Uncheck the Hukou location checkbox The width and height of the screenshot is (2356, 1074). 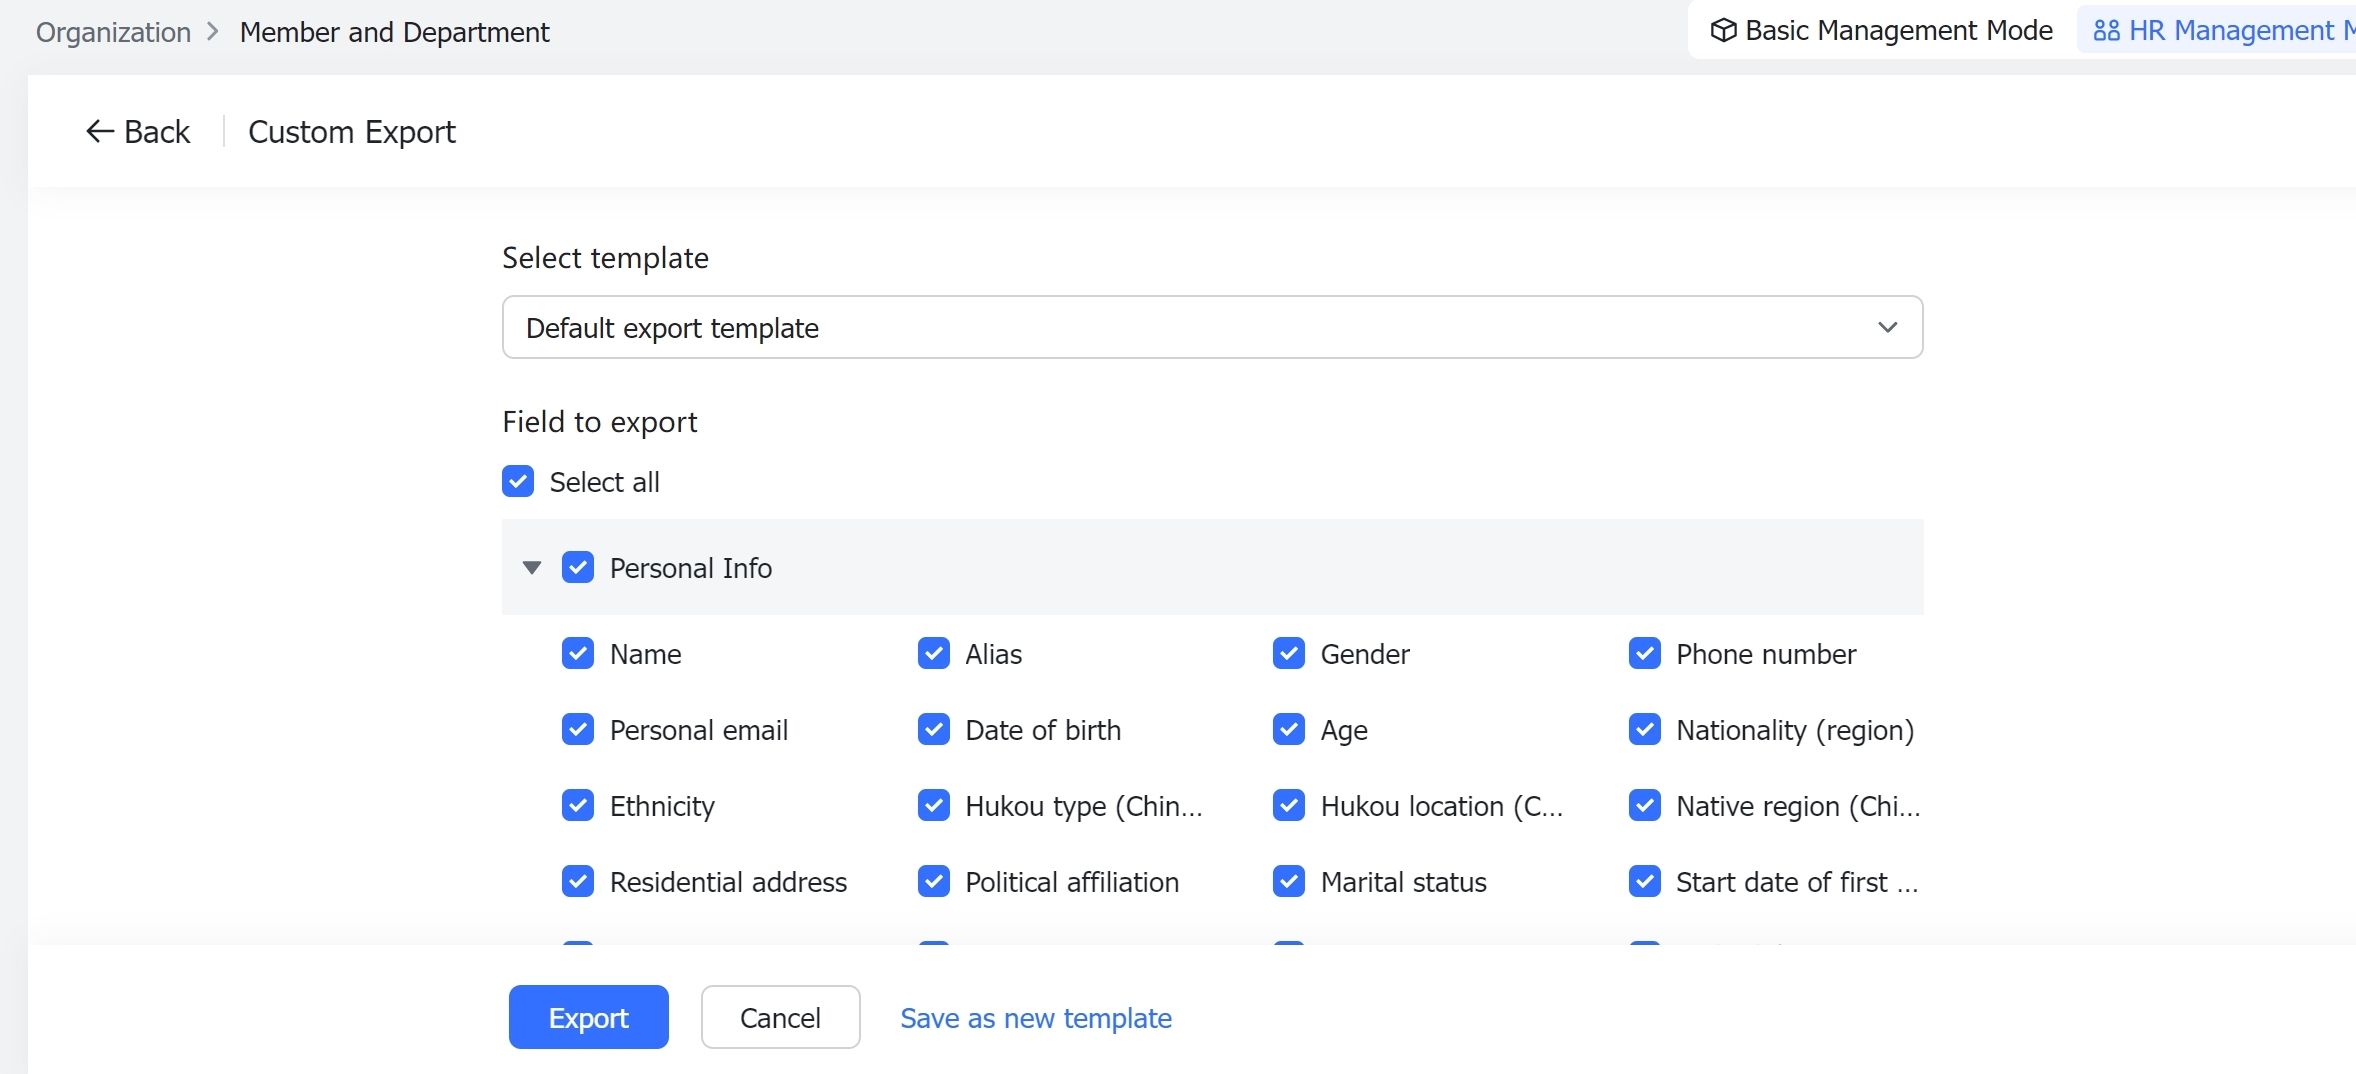coord(1289,805)
